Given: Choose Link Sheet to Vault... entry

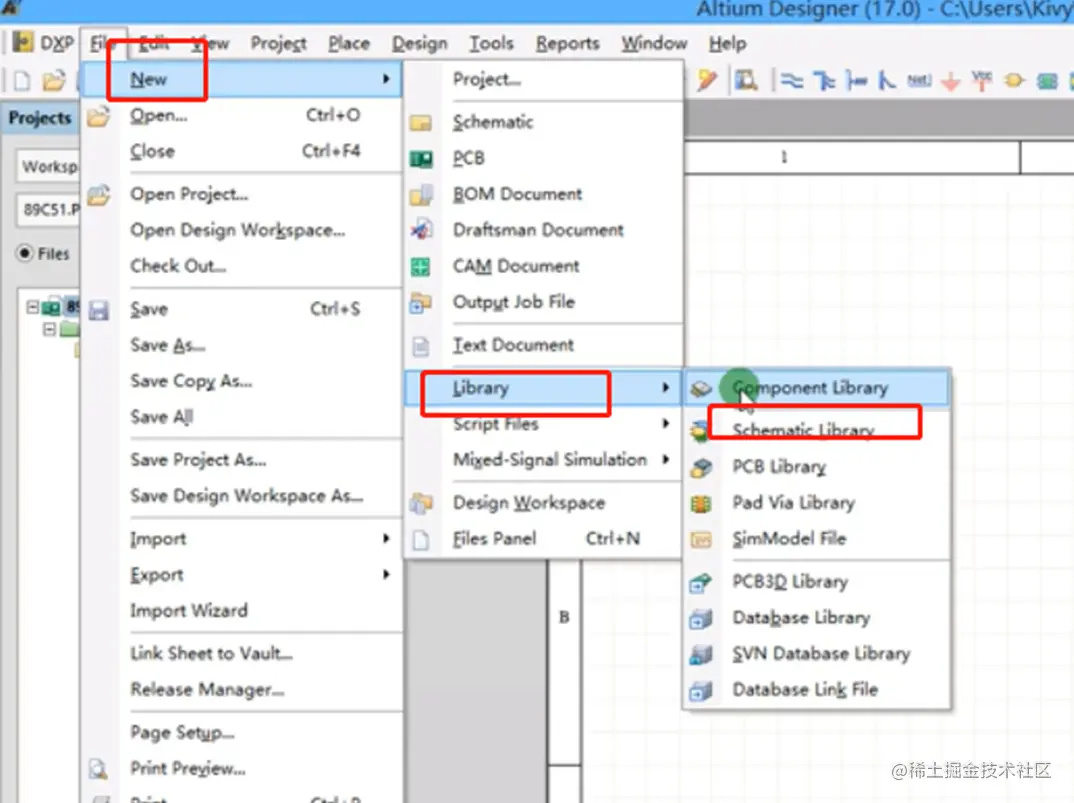Looking at the screenshot, I should click(241, 653).
